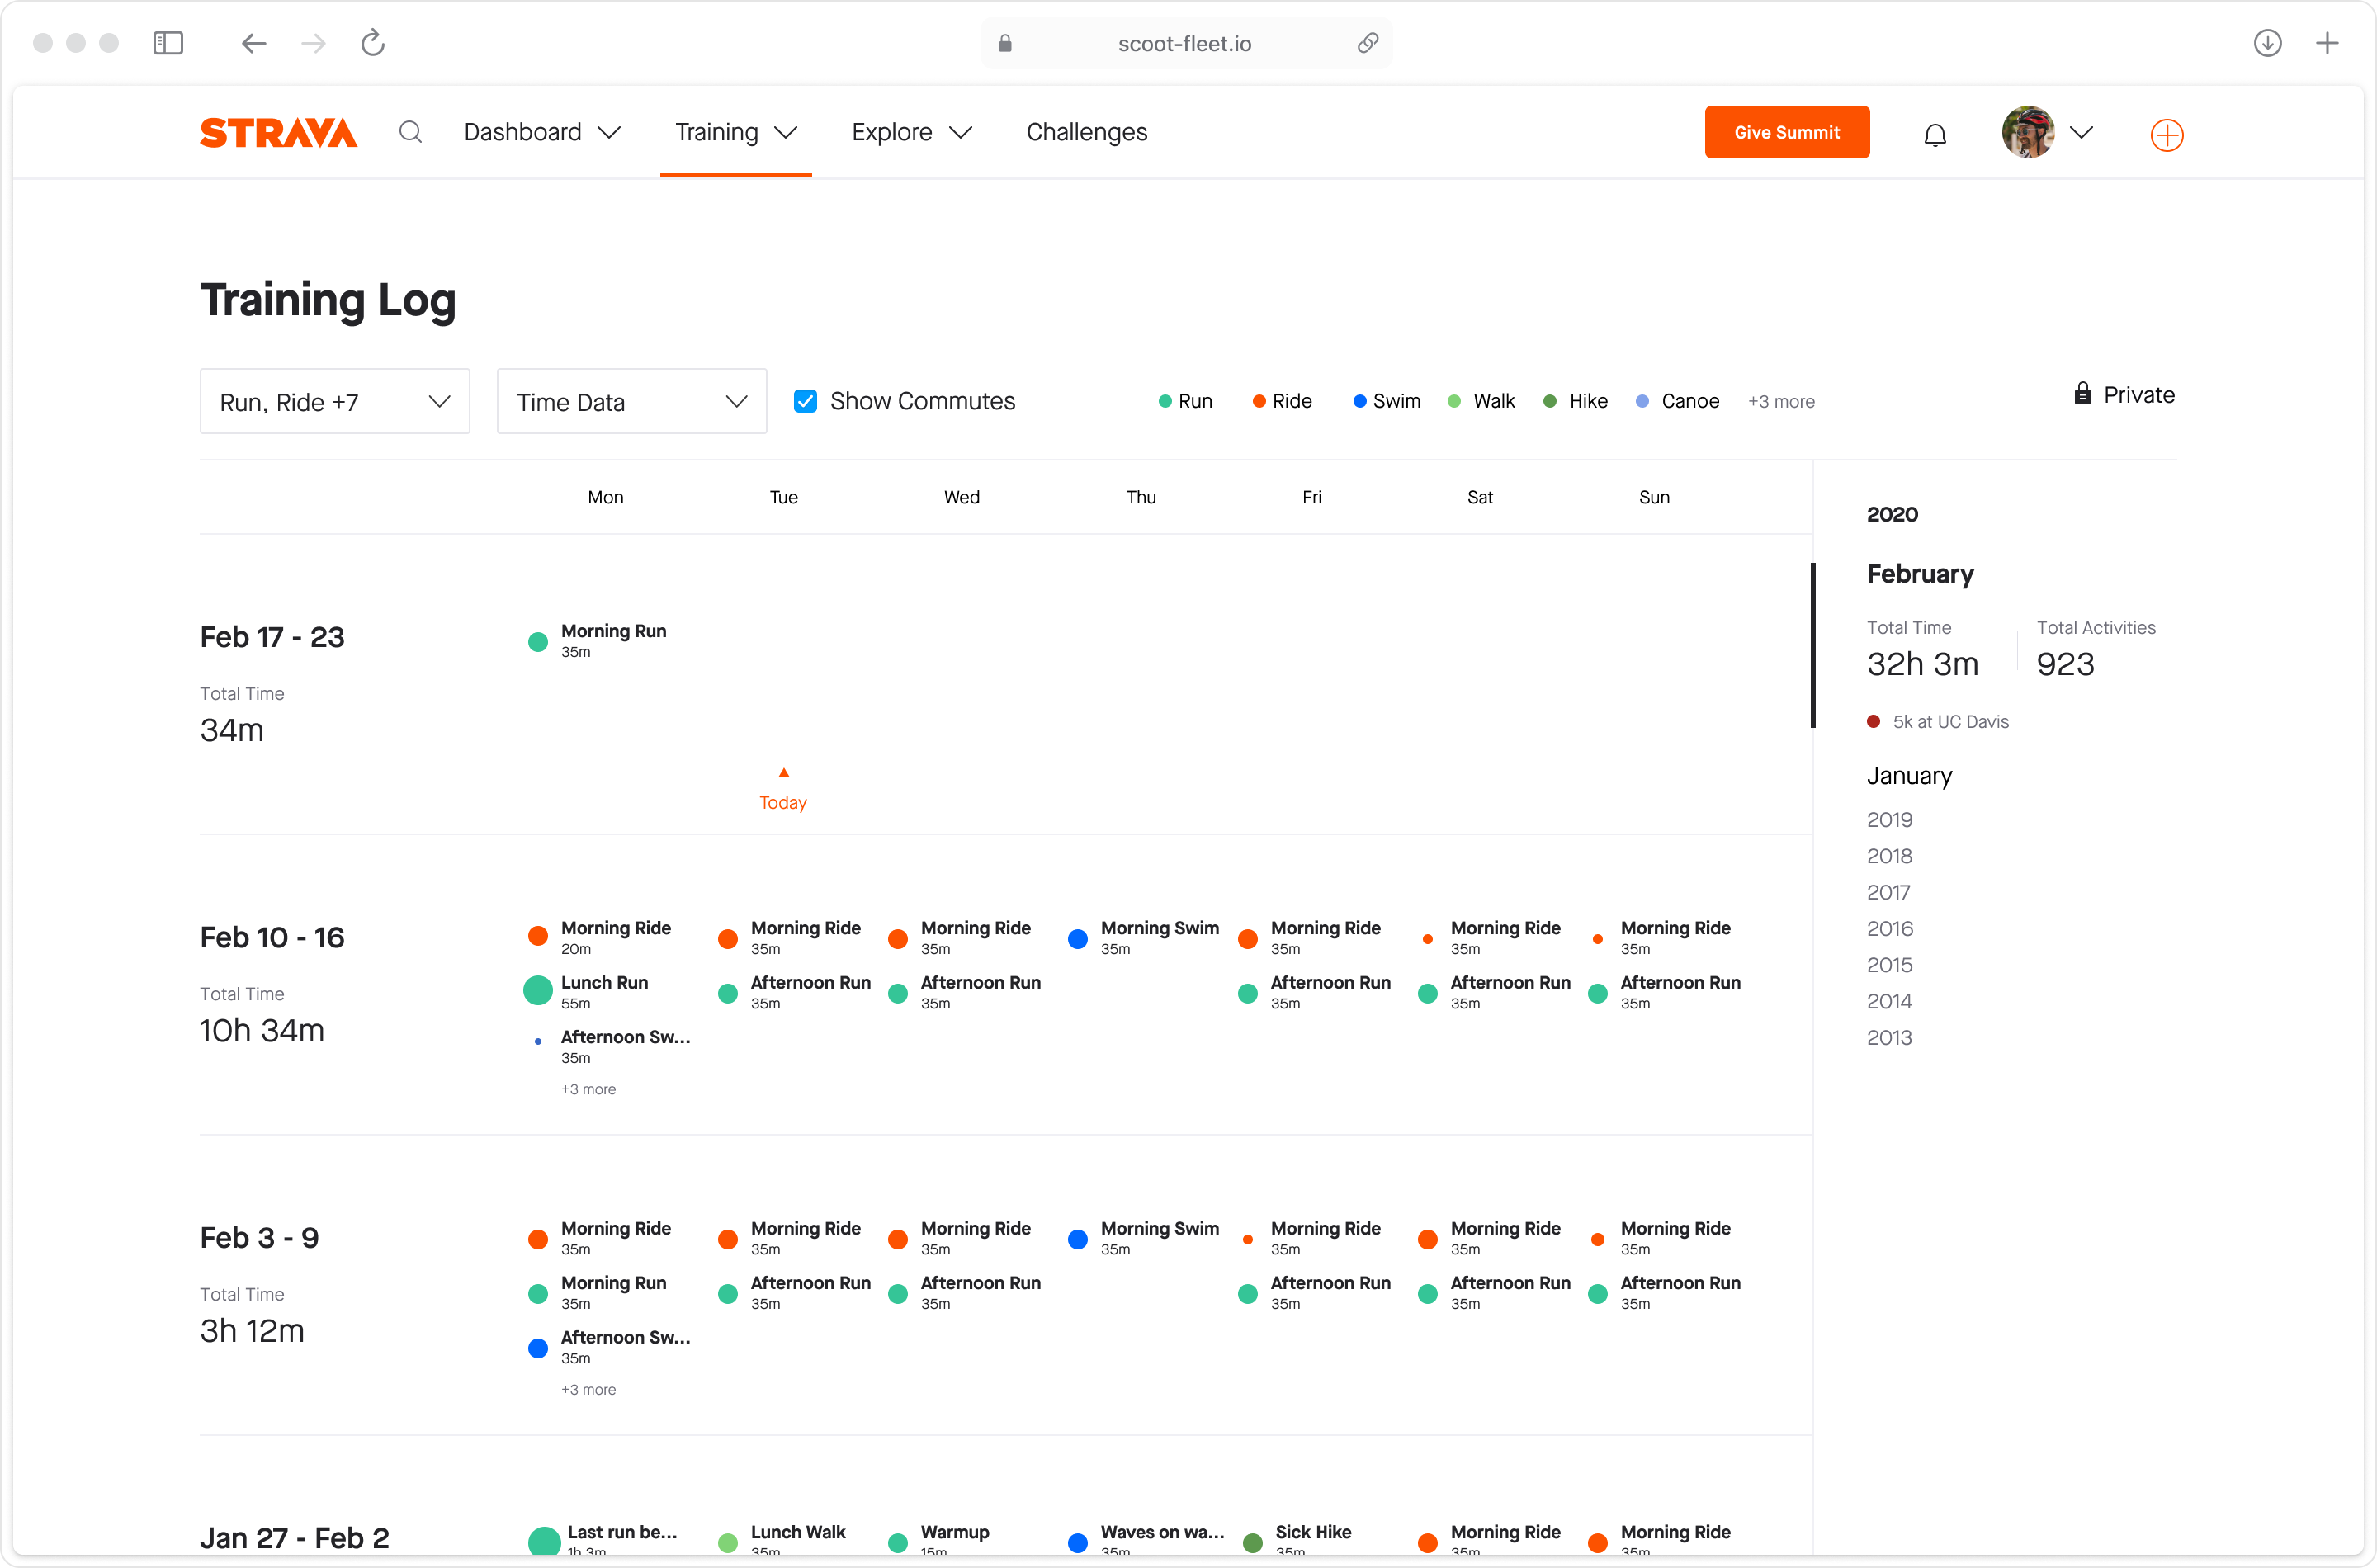Open the notifications bell
The height and width of the screenshot is (1568, 2377).
1935,134
